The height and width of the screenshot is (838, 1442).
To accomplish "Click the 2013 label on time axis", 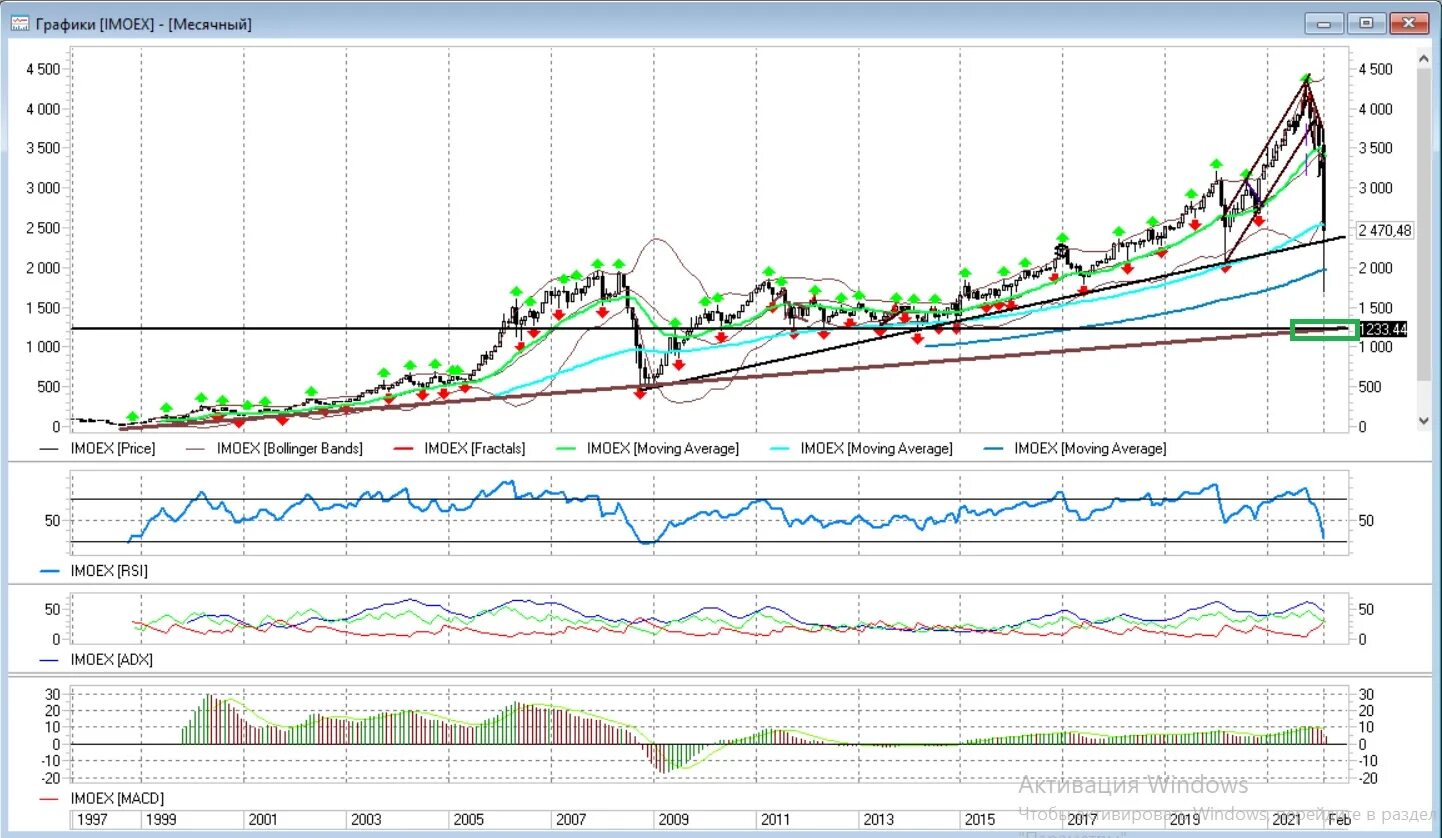I will point(878,820).
